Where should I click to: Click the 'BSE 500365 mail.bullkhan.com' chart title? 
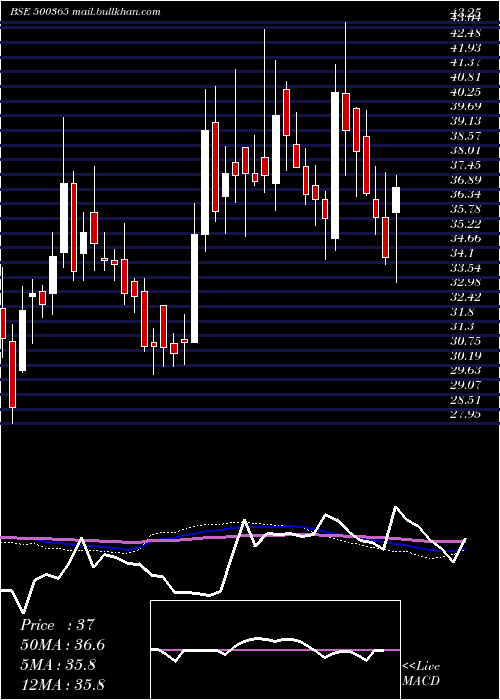(85, 12)
